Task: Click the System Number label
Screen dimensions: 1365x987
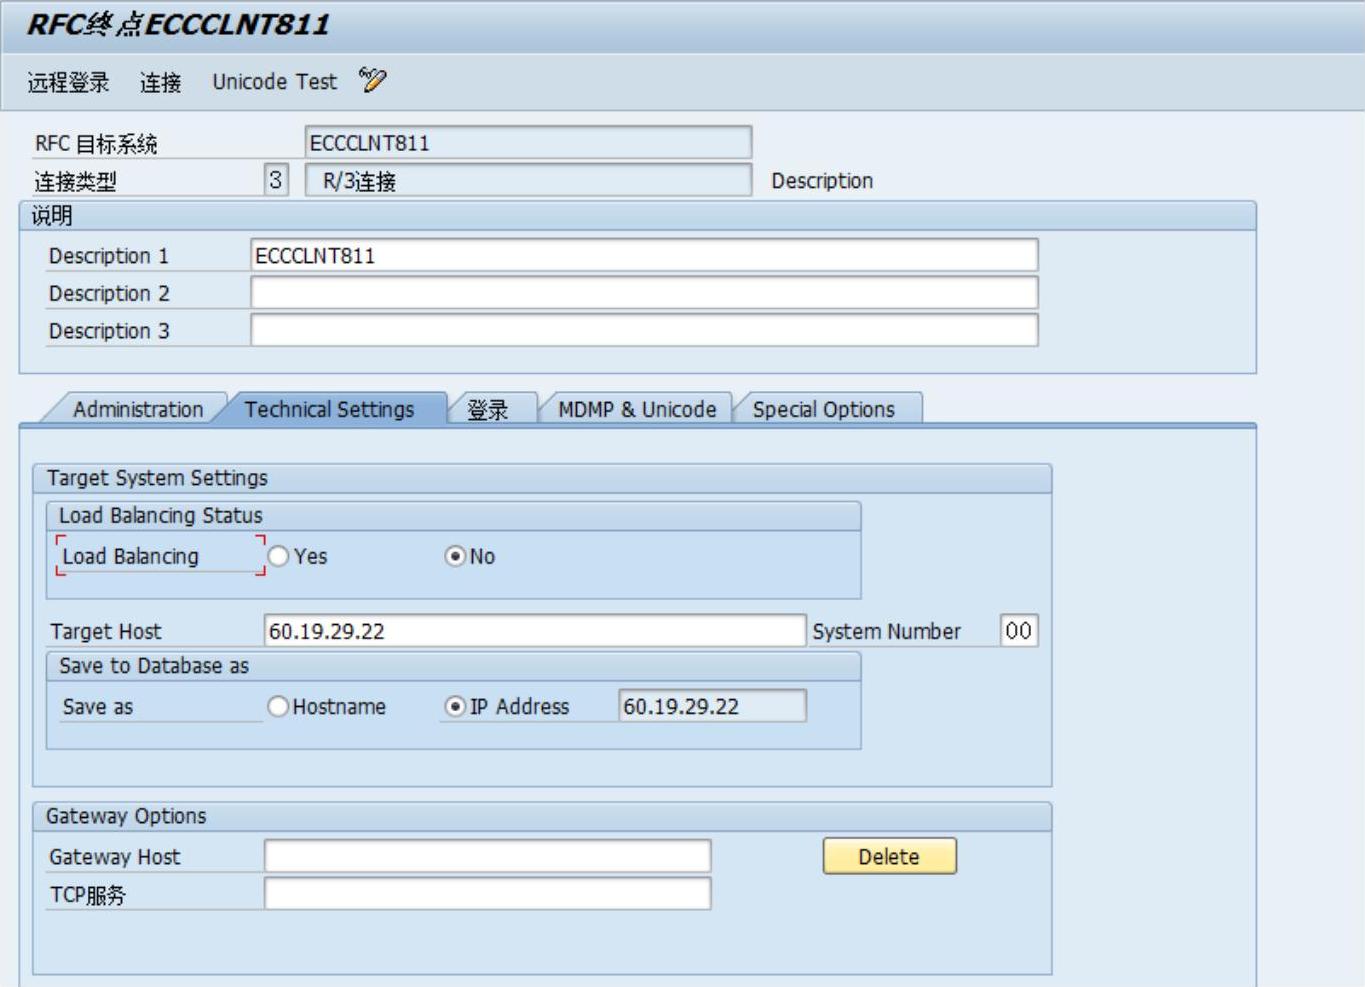Action: pyautogui.click(x=886, y=632)
